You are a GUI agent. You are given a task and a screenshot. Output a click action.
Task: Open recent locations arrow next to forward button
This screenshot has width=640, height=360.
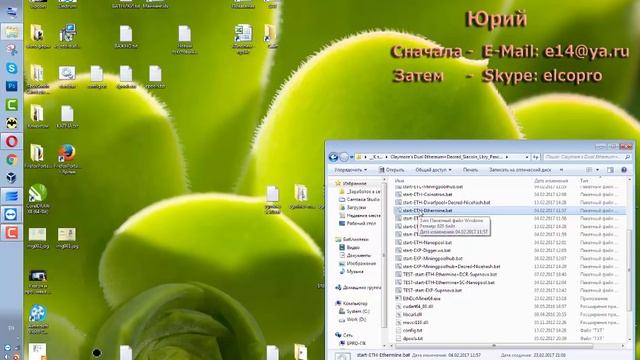[351, 157]
